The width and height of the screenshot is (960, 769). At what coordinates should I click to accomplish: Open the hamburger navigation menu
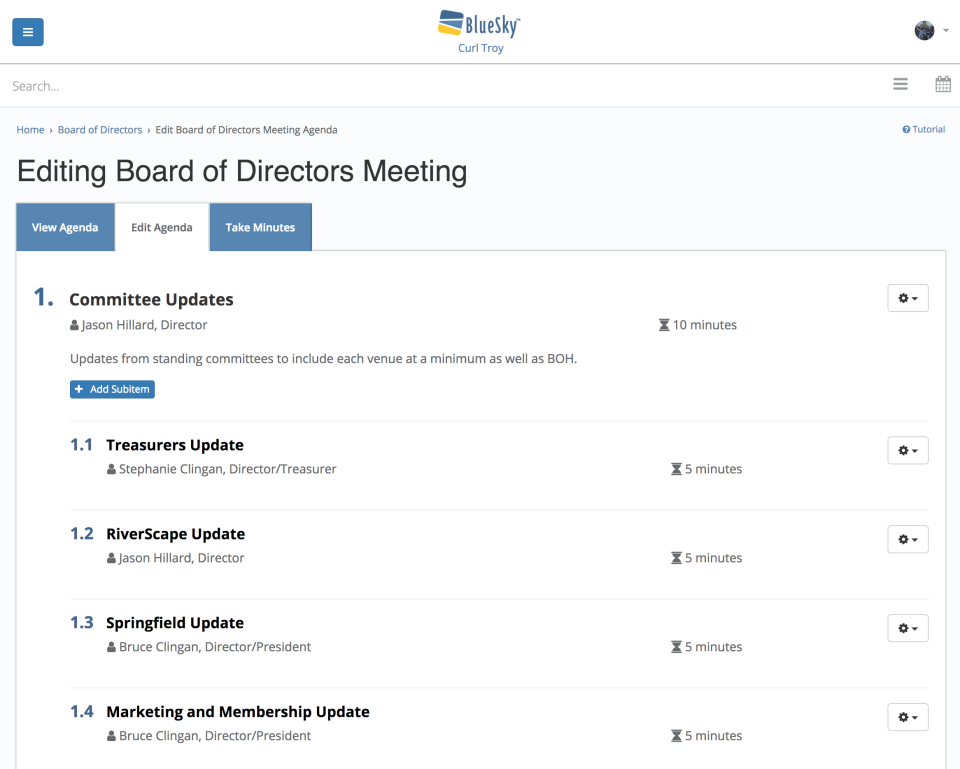[x=27, y=31]
